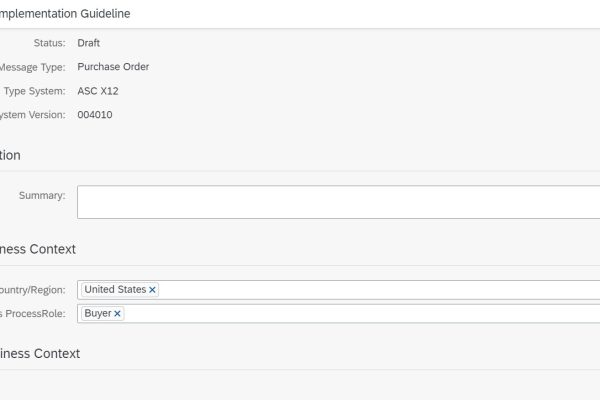Focus the Country/Region input after the token
Screen dimensions: 600x400
380,290
